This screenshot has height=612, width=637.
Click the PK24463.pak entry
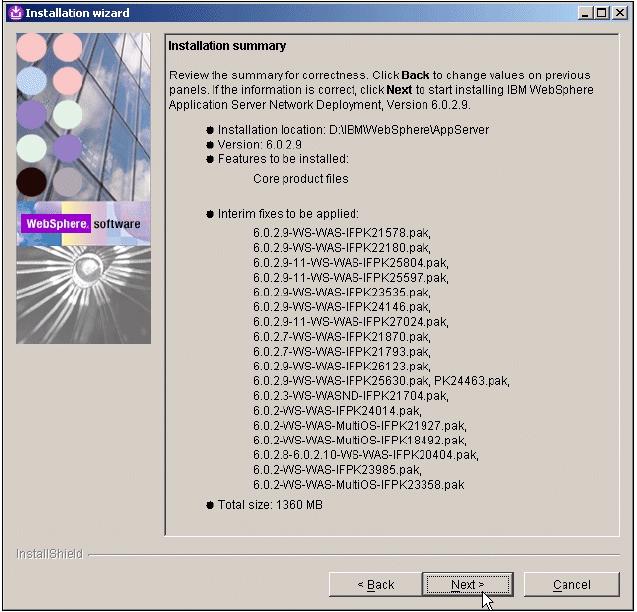click(x=472, y=381)
